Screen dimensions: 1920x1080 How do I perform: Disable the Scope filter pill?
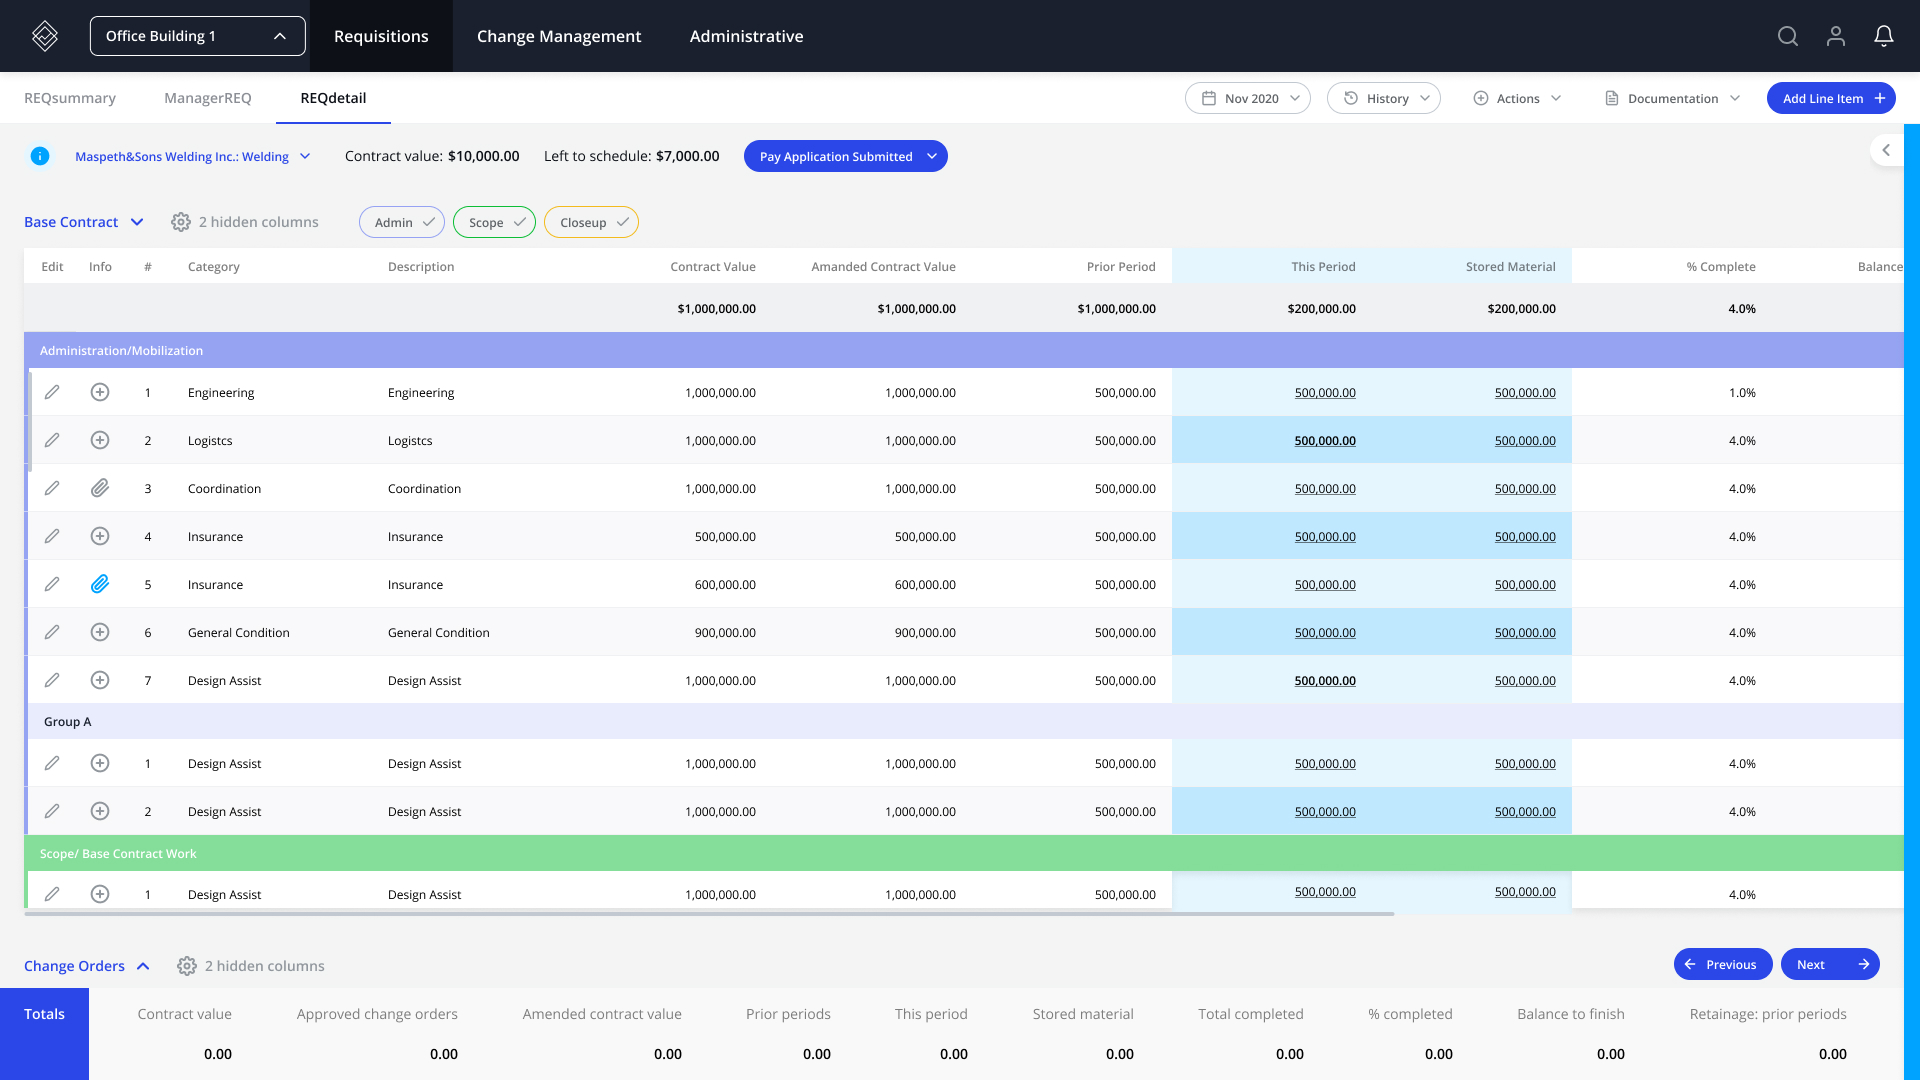click(x=494, y=222)
